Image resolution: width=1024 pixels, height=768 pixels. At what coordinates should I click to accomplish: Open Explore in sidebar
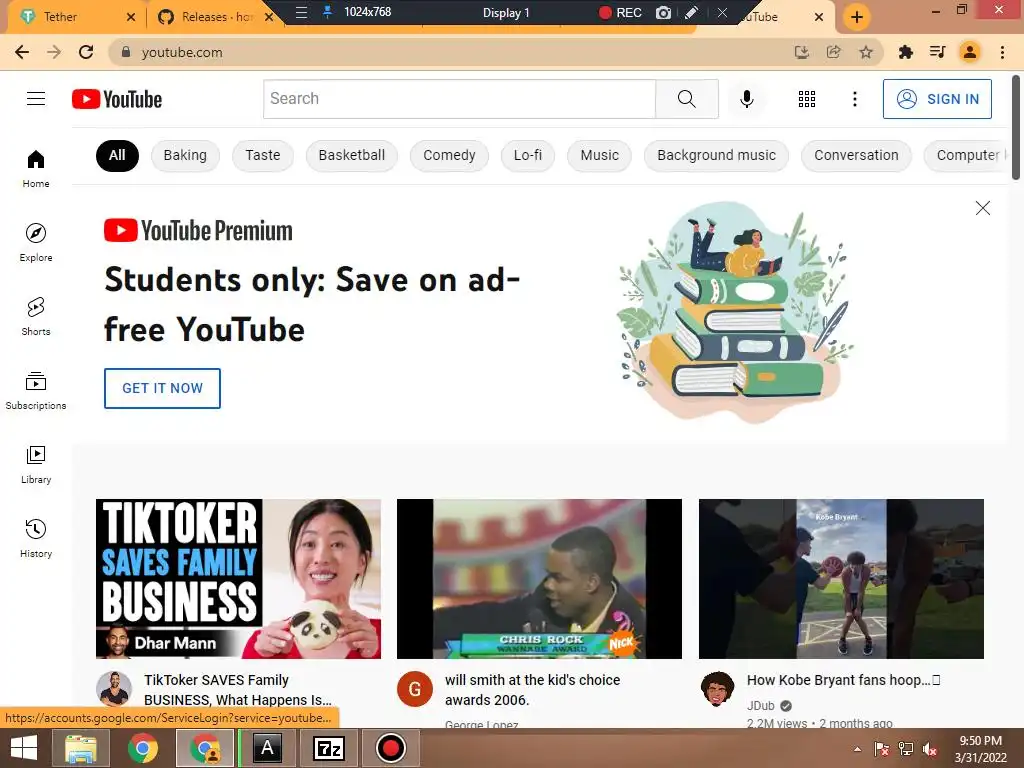click(x=36, y=242)
